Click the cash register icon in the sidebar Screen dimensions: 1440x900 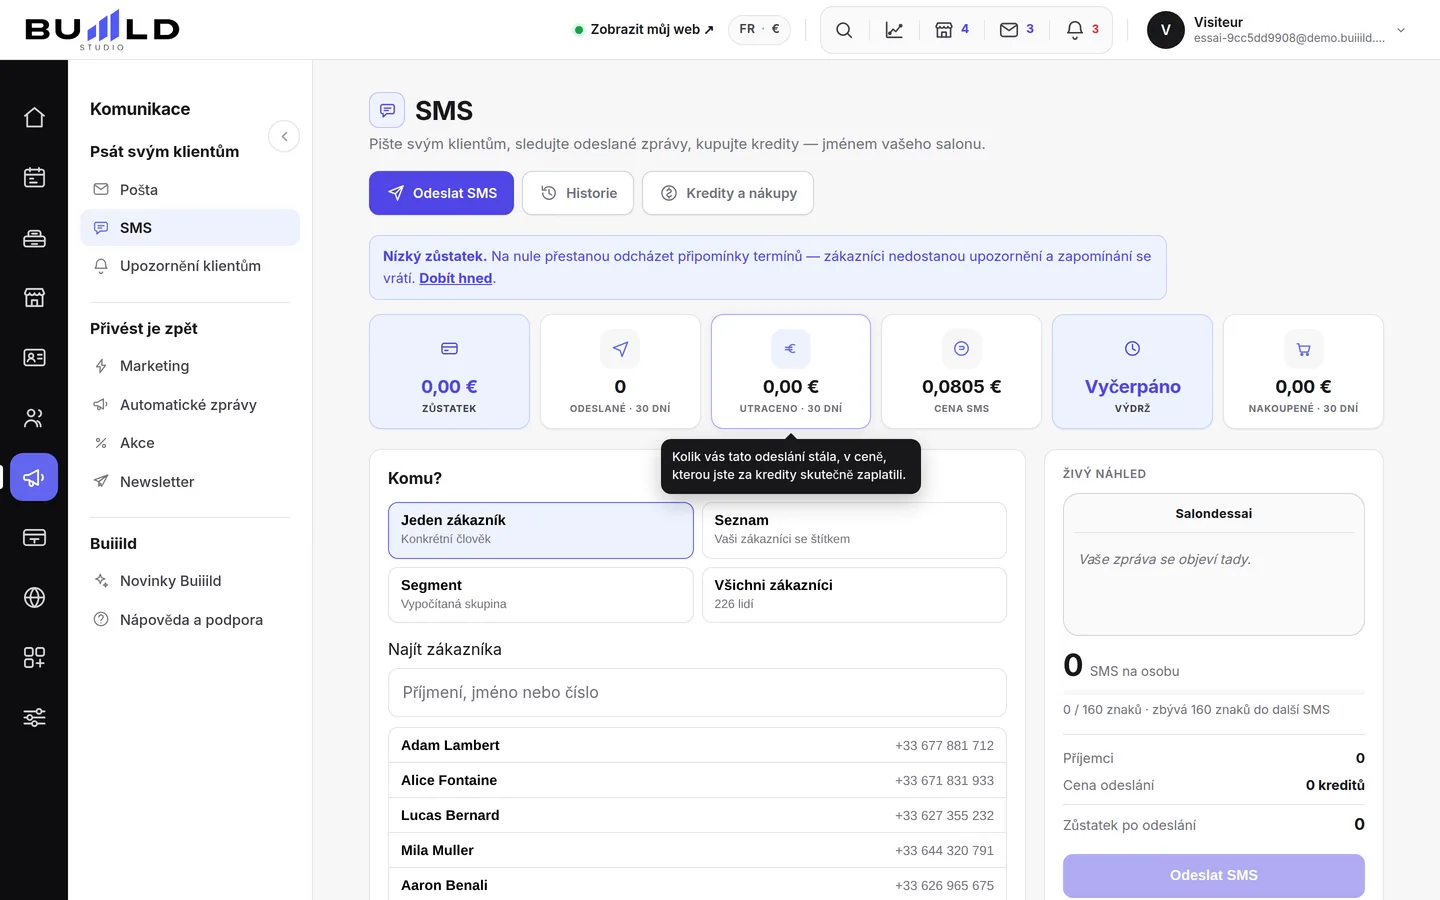tap(34, 238)
